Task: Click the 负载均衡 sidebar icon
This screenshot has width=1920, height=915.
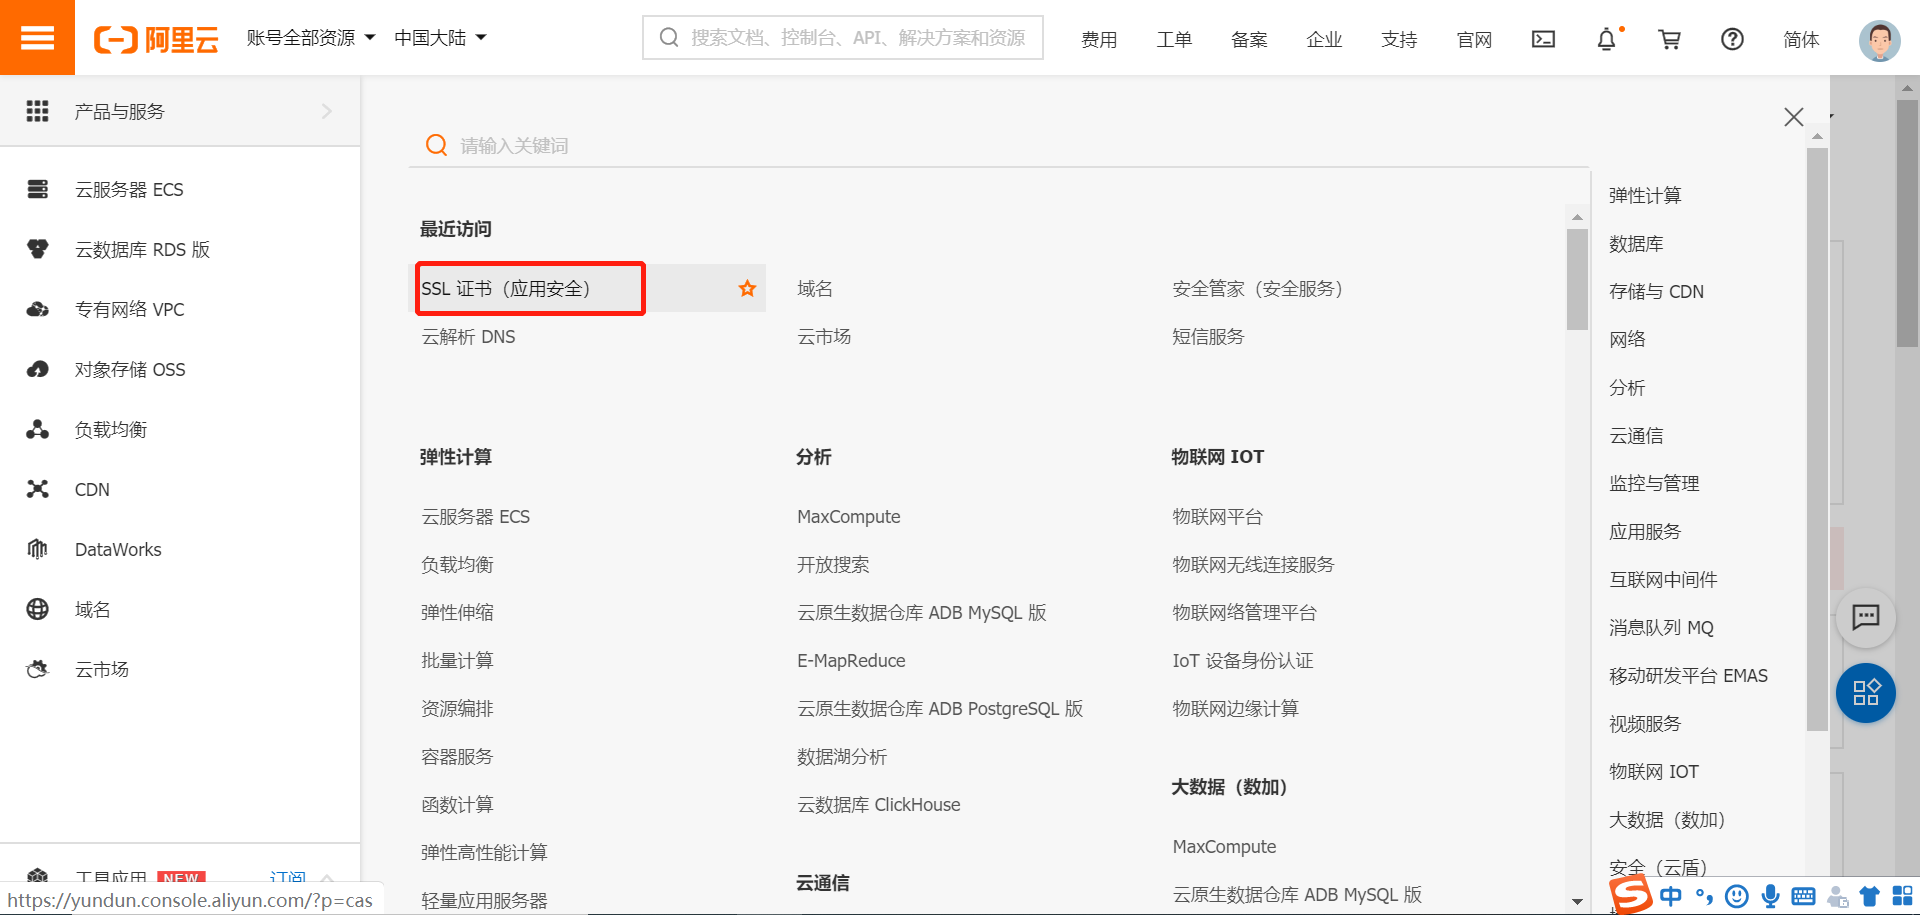Action: 38,429
